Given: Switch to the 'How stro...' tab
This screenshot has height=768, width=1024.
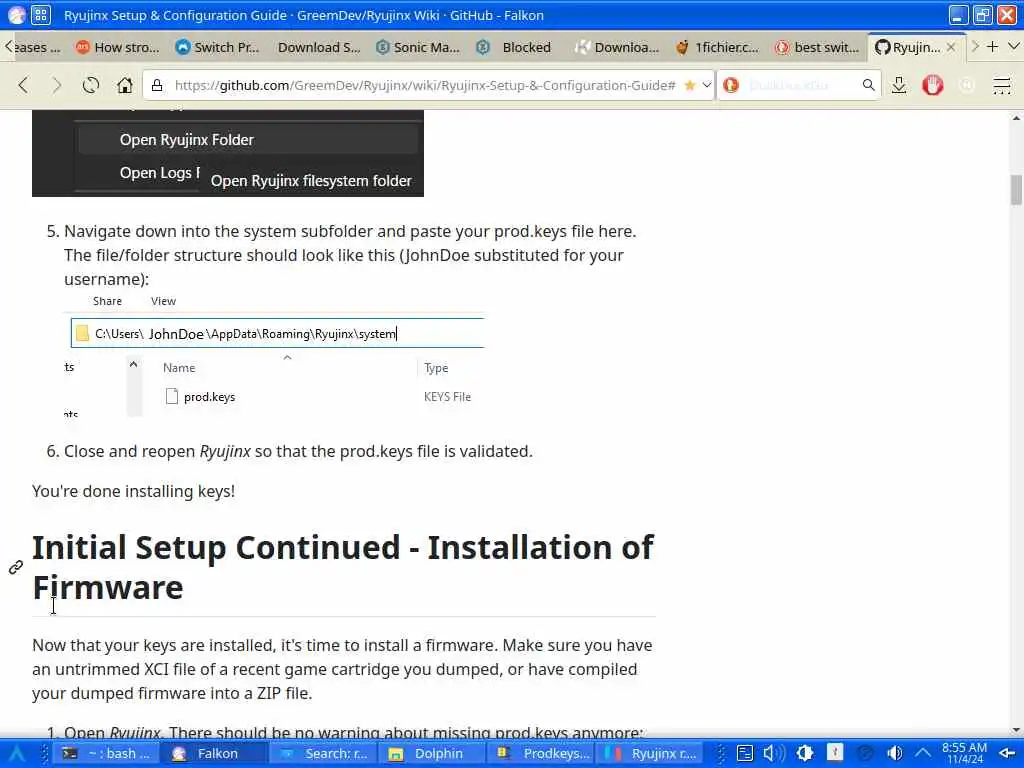Looking at the screenshot, I should (118, 47).
